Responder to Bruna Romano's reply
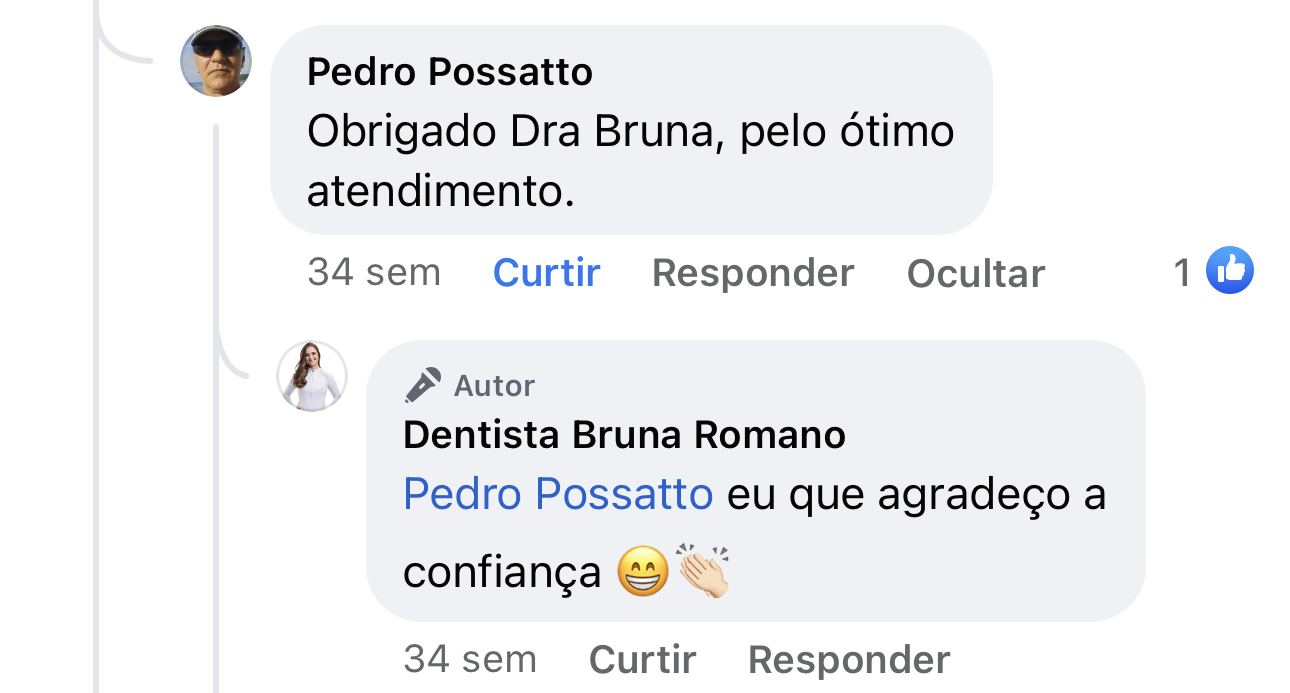The width and height of the screenshot is (1290, 693). click(848, 658)
